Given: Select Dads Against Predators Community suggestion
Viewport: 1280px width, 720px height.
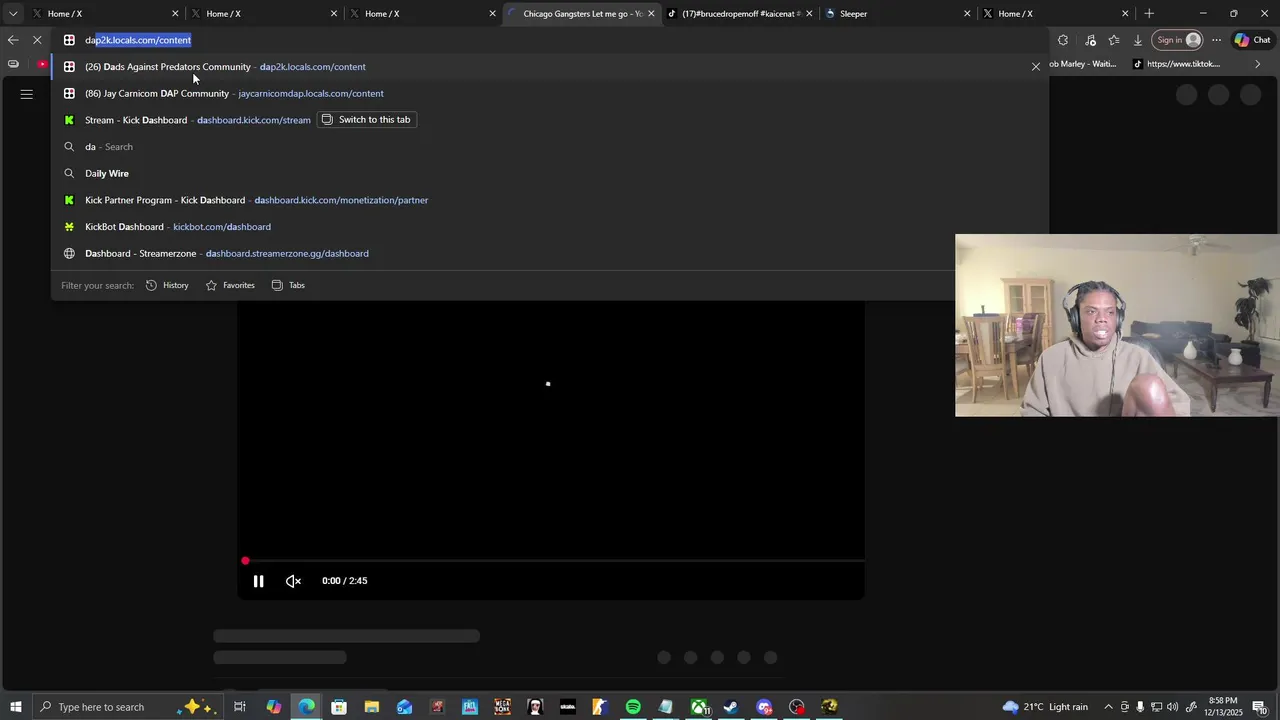Looking at the screenshot, I should (550, 67).
